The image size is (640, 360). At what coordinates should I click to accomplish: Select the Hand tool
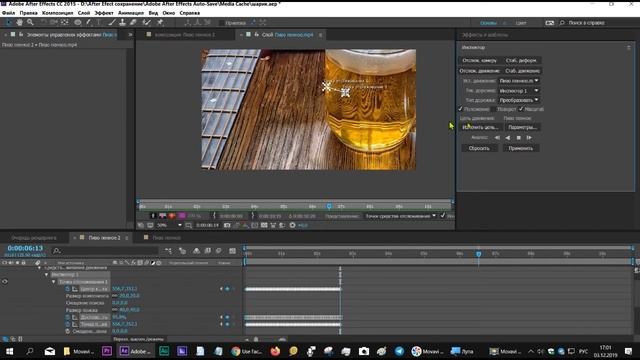[19, 22]
